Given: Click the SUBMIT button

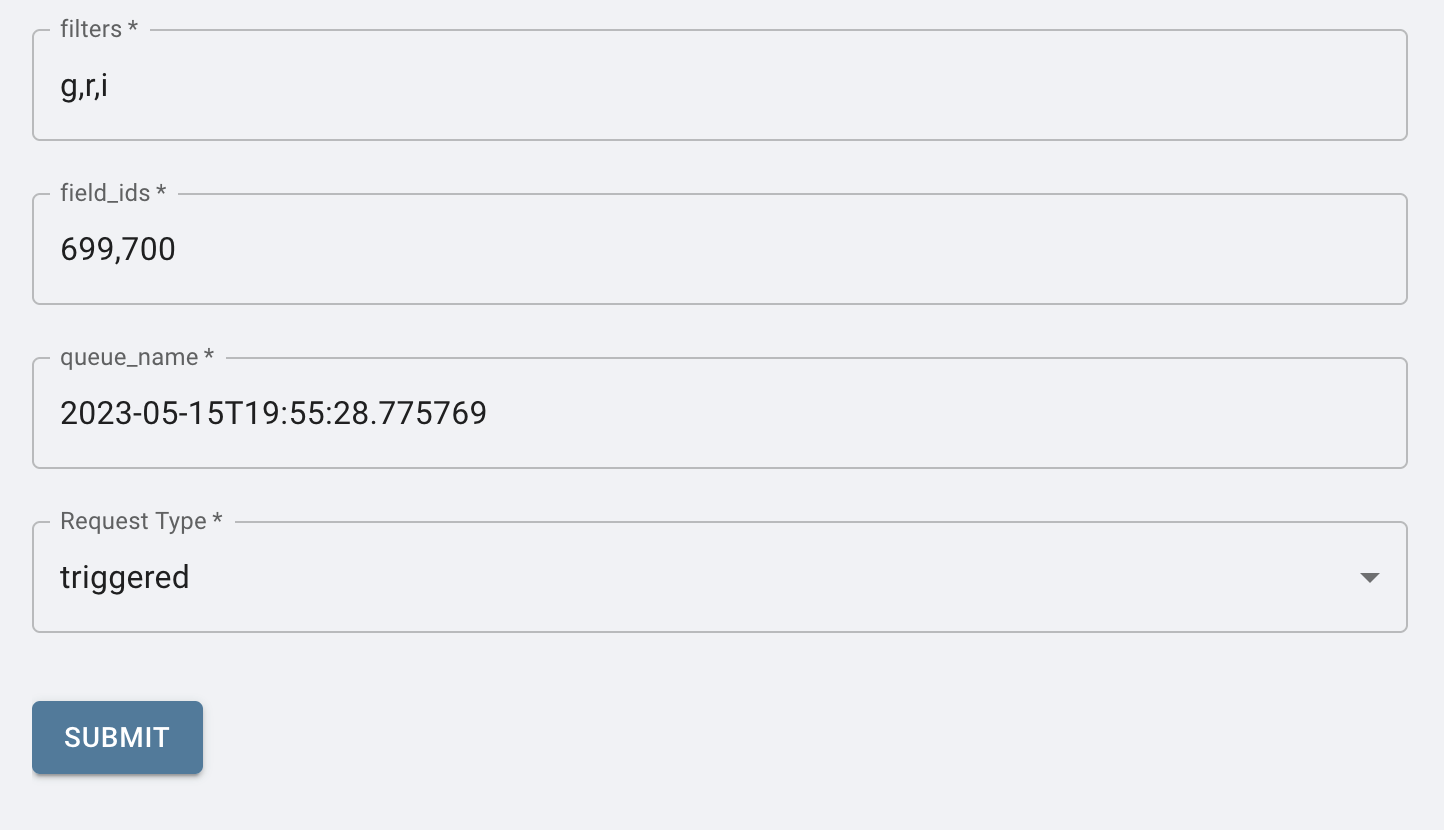Looking at the screenshot, I should point(117,737).
